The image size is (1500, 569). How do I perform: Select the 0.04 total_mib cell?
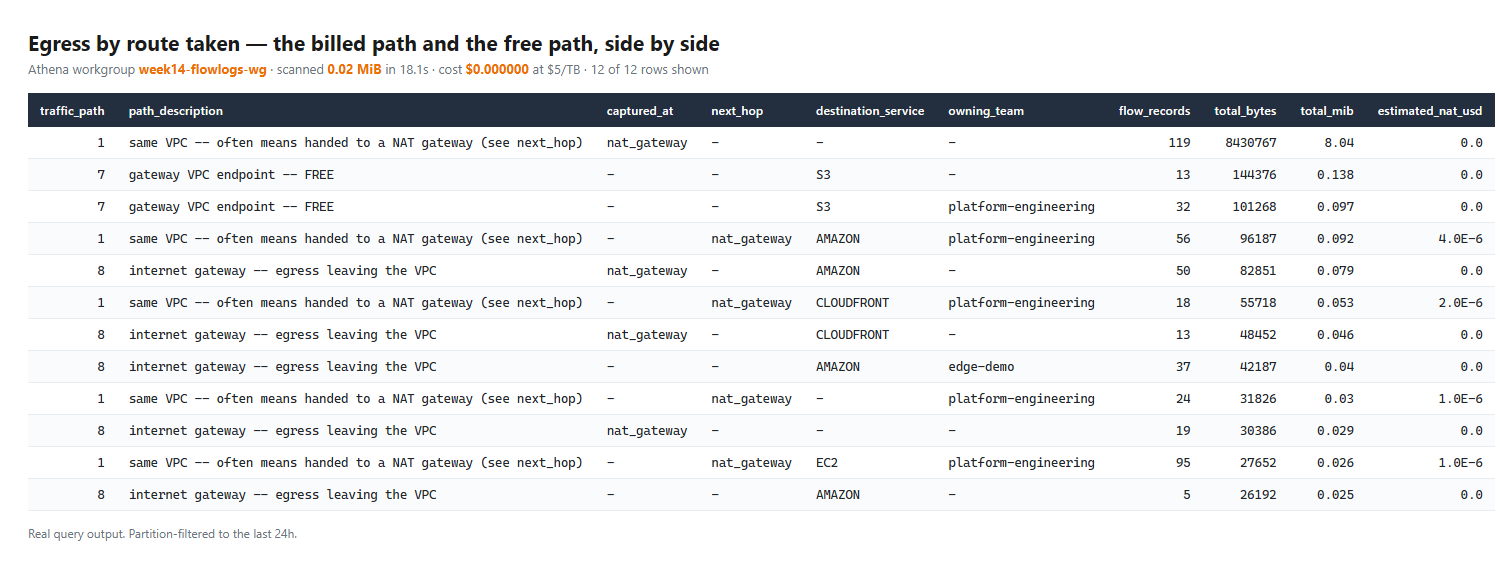click(1339, 367)
